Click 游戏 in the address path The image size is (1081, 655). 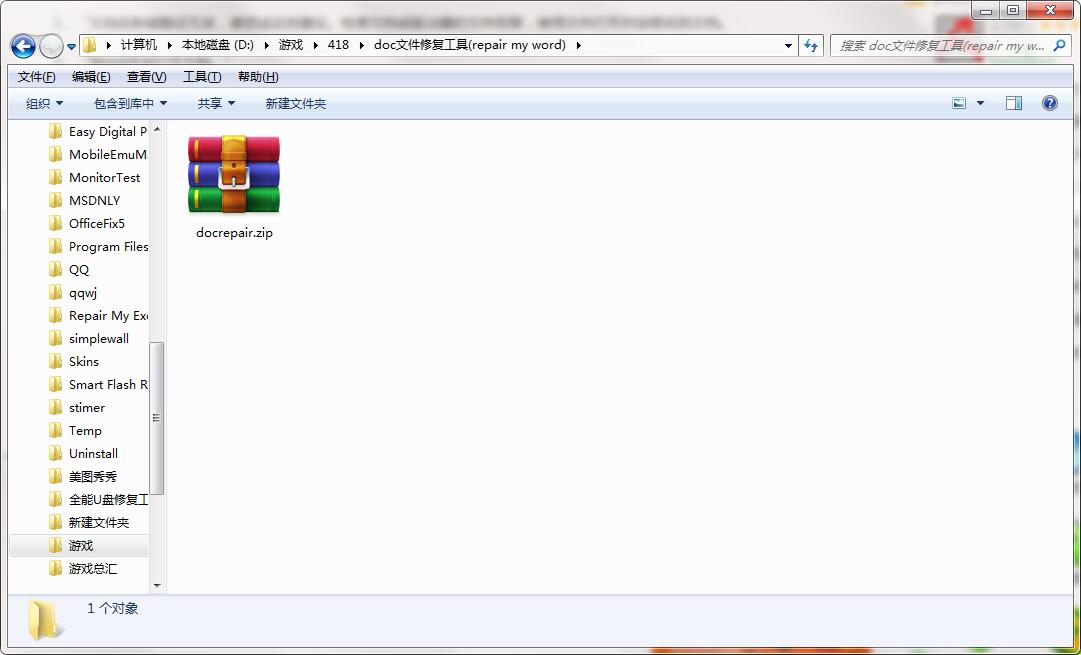point(291,46)
